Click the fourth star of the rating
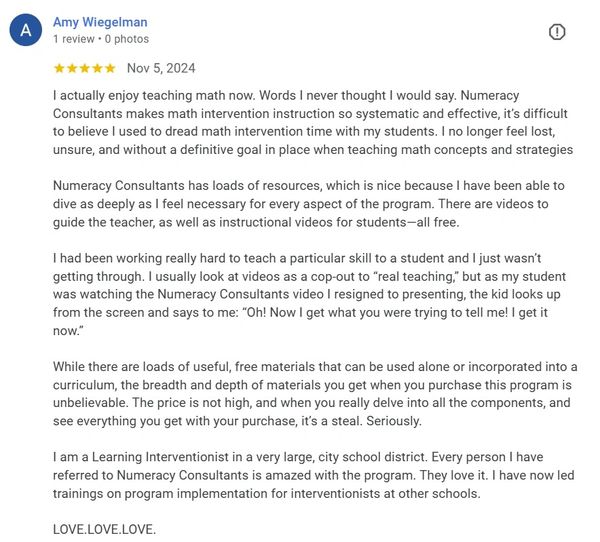The width and height of the screenshot is (600, 542). coord(98,69)
